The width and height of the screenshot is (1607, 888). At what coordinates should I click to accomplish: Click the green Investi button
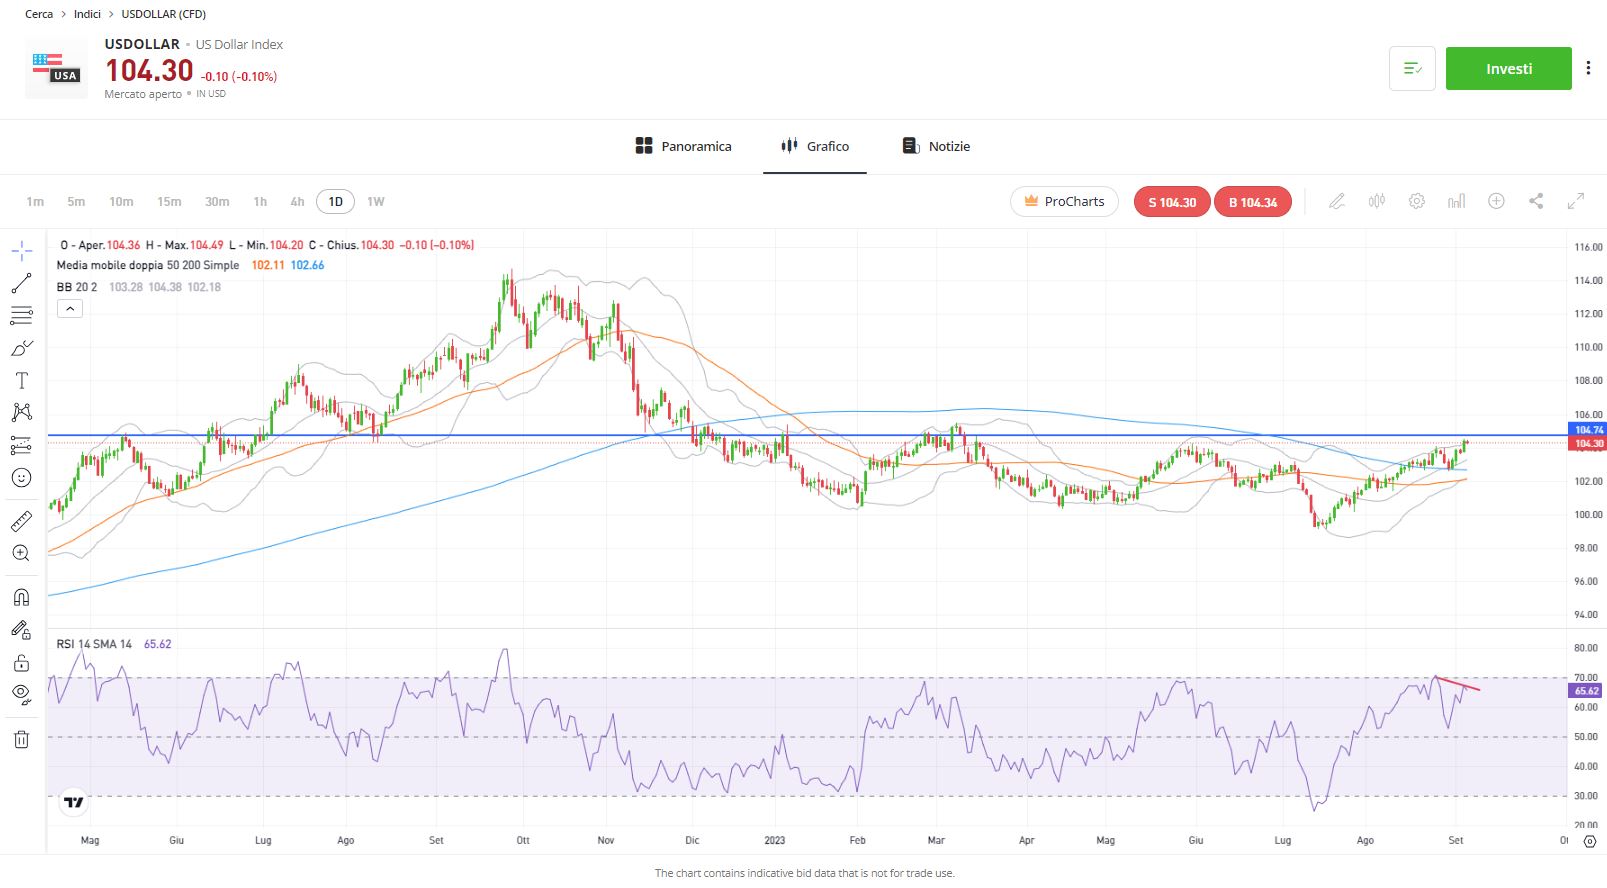1508,69
